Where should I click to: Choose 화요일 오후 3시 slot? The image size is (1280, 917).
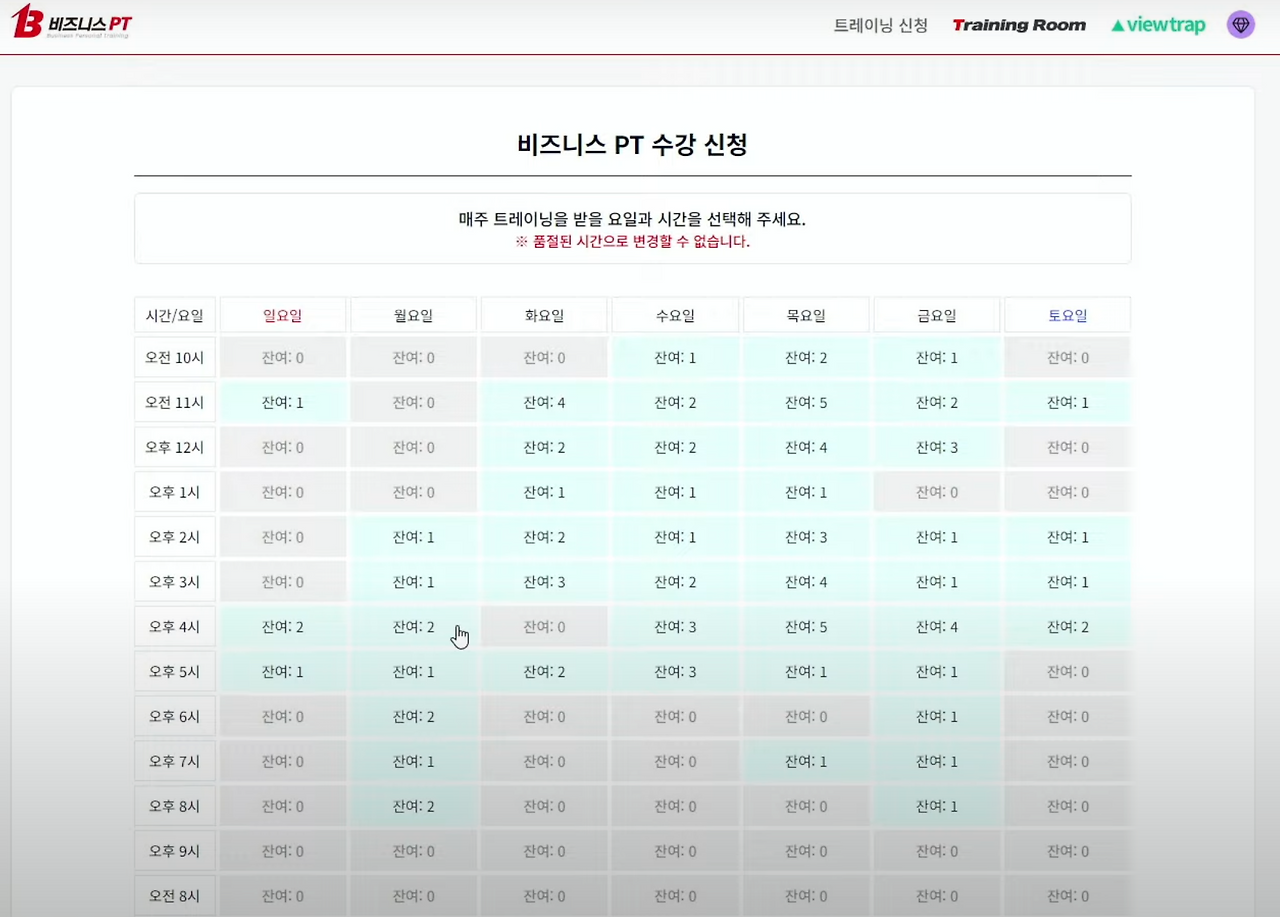click(x=544, y=582)
